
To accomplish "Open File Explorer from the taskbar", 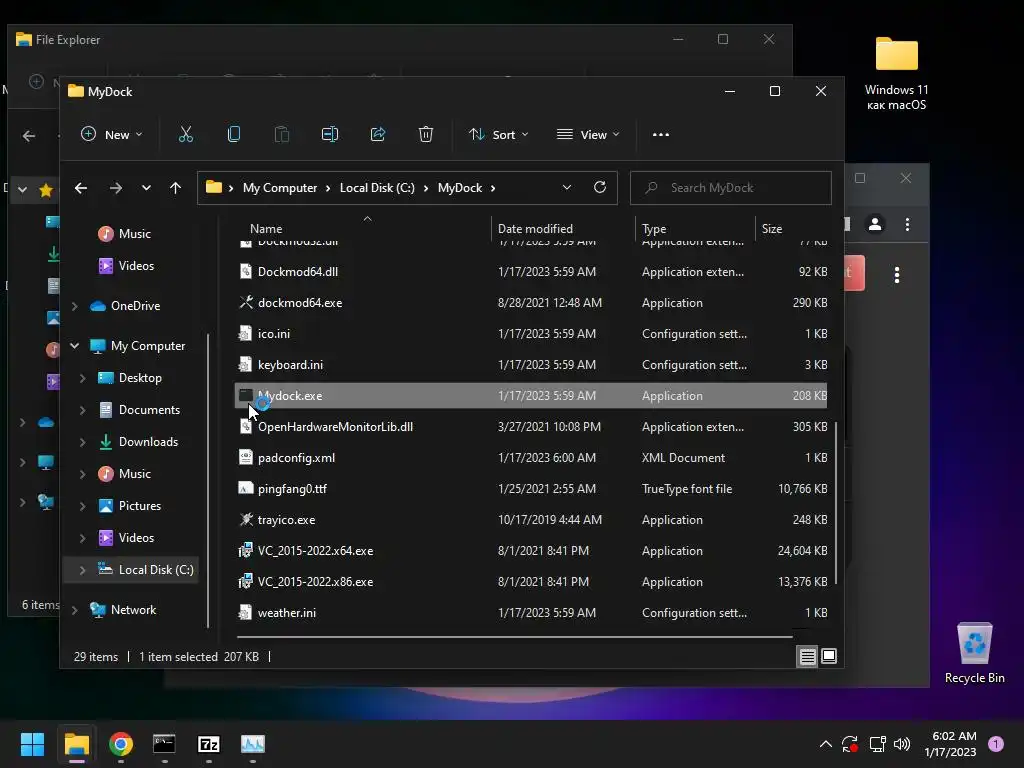I will (x=76, y=744).
